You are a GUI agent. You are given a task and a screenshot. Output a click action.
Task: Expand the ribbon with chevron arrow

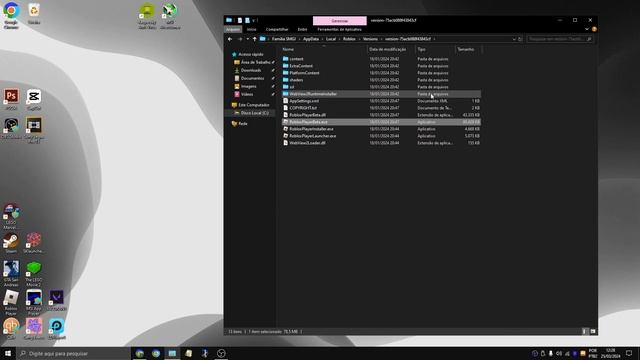[587, 29]
